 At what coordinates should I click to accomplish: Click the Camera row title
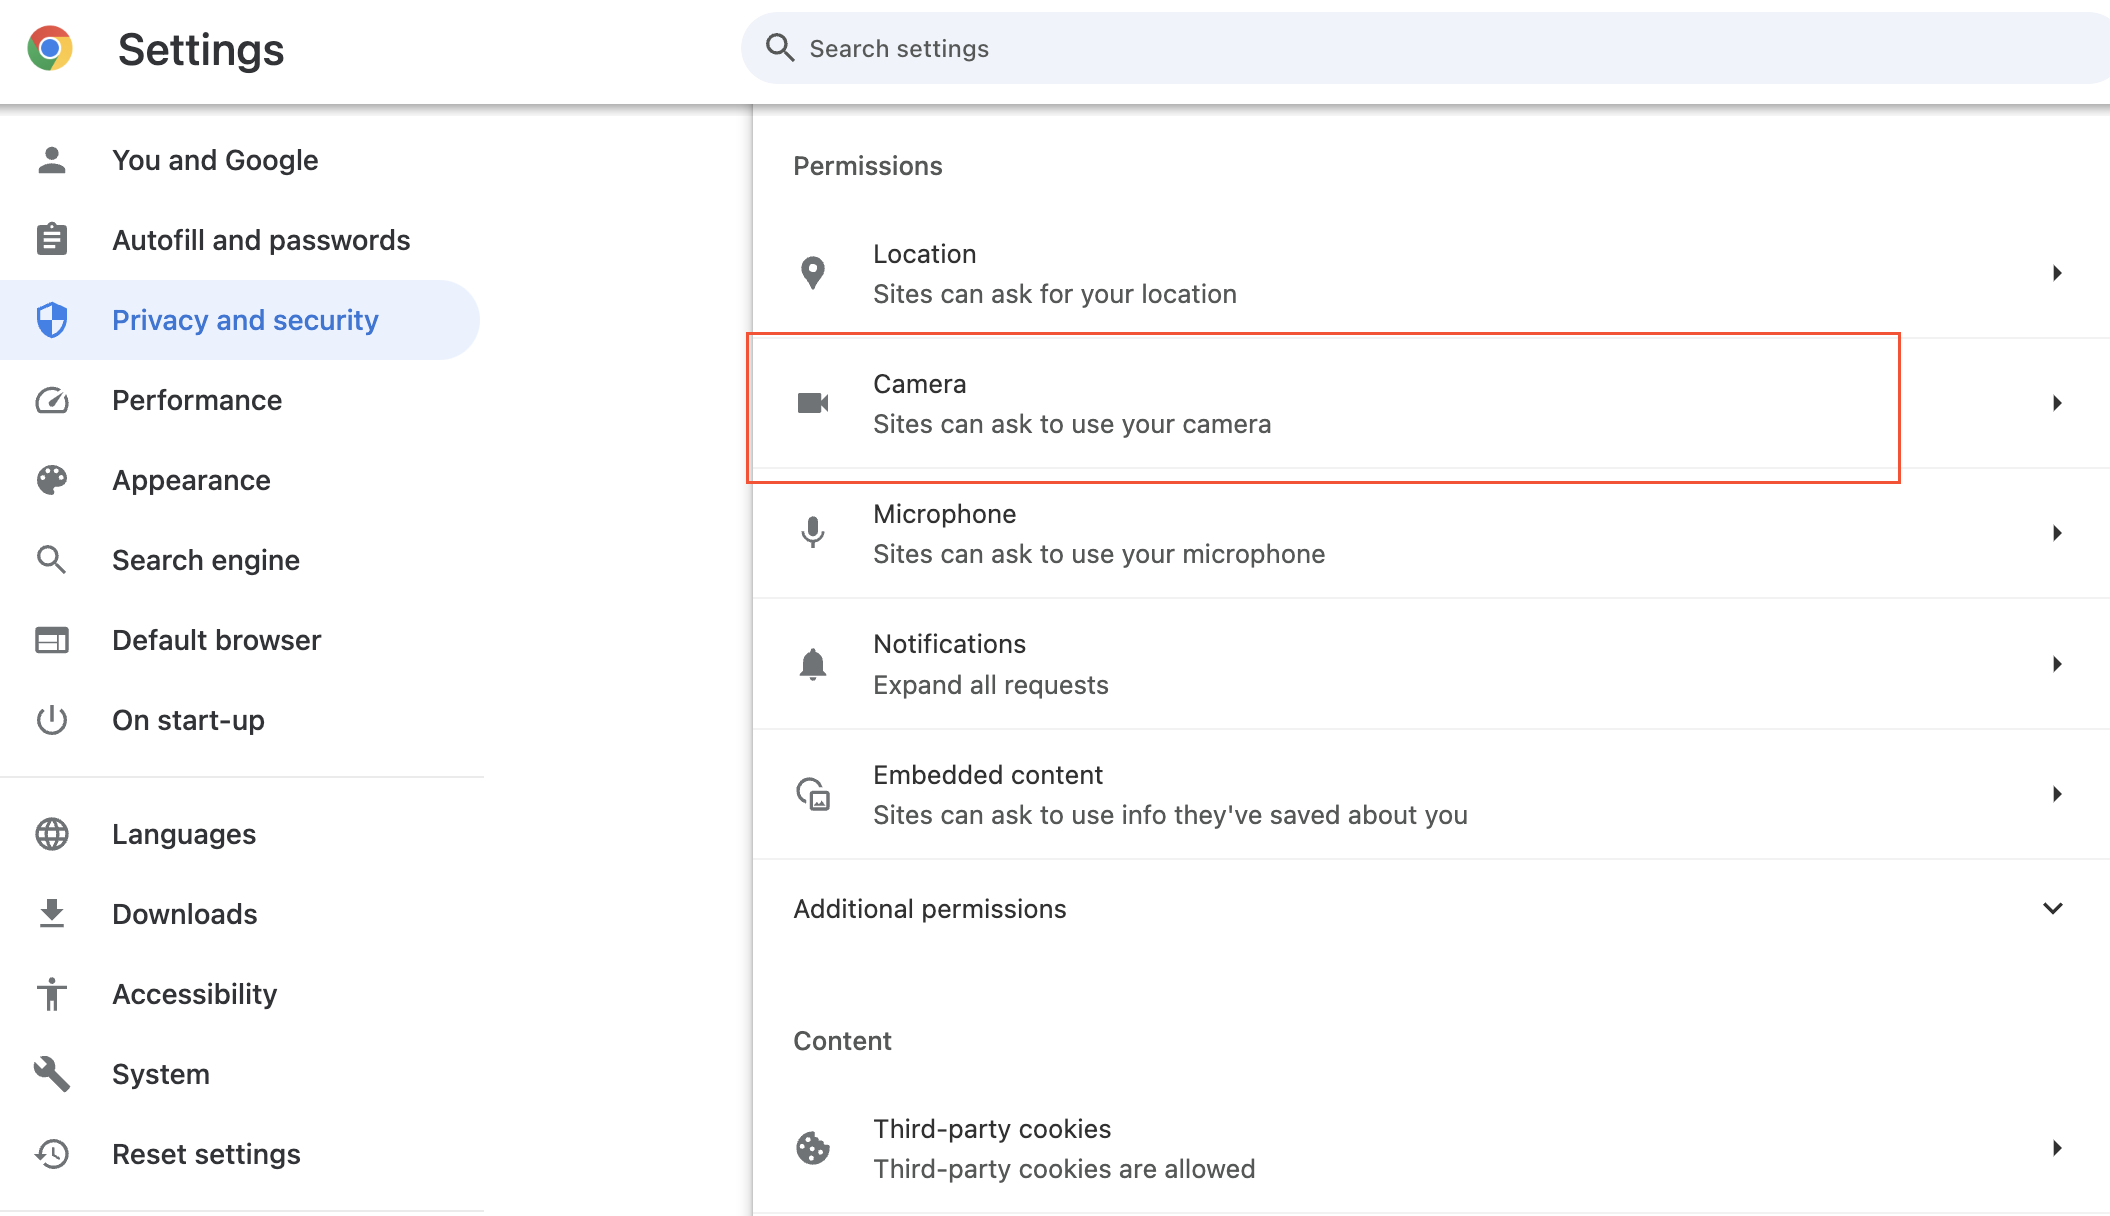(x=919, y=384)
